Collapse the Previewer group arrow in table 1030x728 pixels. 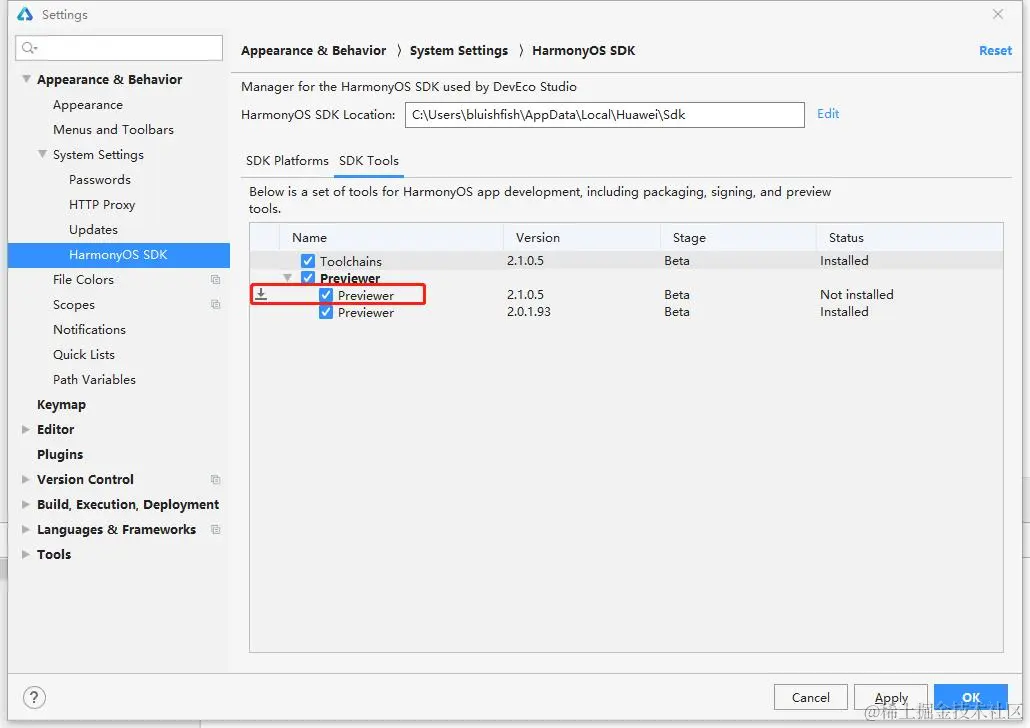point(287,278)
